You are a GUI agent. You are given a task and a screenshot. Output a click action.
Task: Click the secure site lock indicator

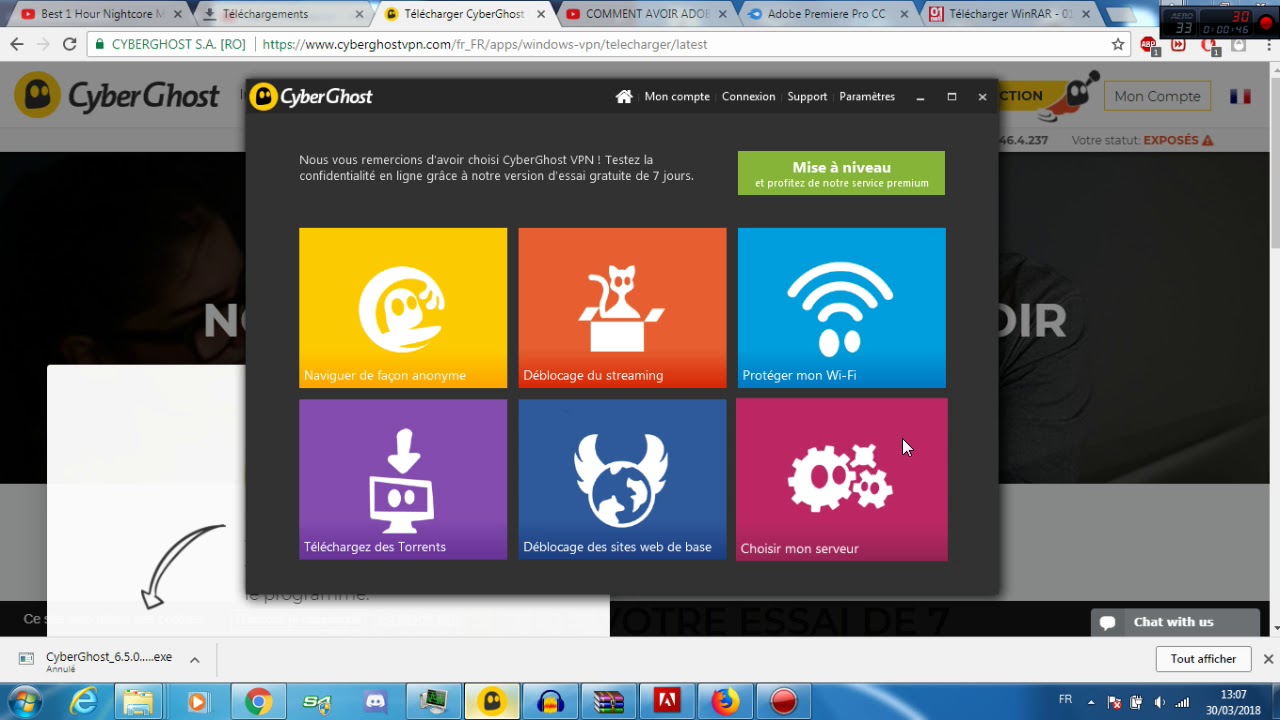pos(101,44)
